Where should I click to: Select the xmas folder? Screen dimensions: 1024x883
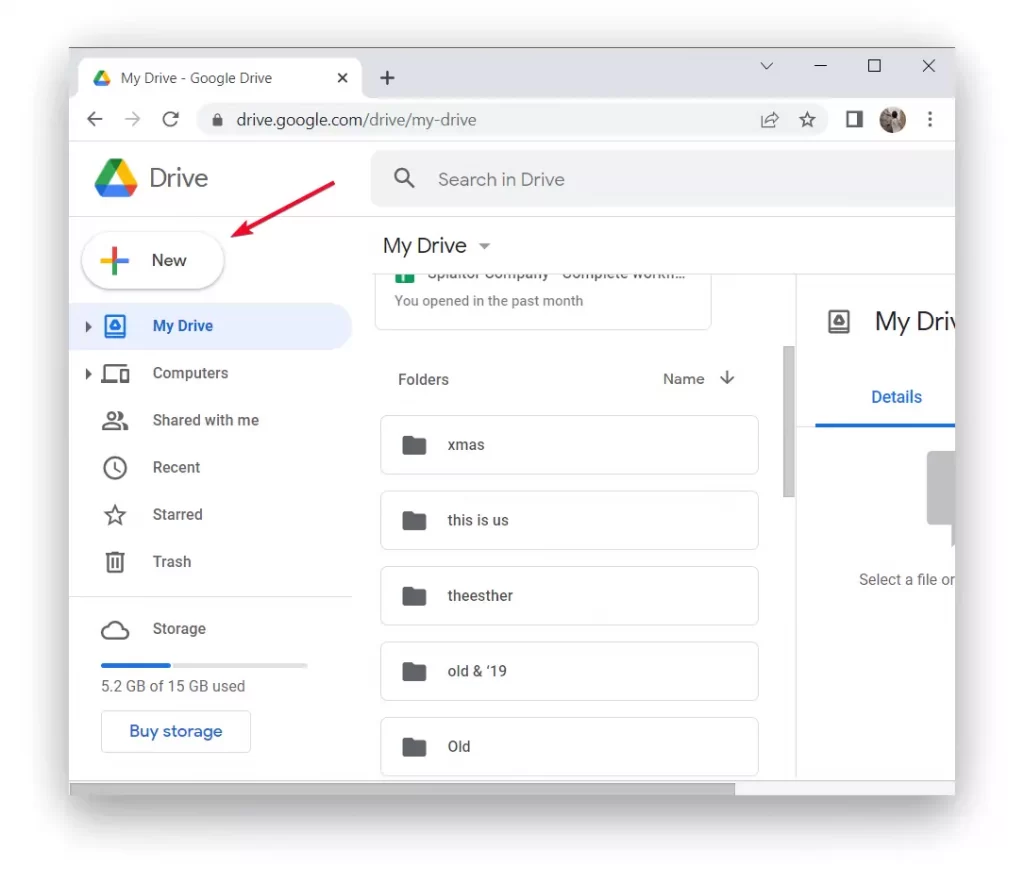[x=569, y=445]
